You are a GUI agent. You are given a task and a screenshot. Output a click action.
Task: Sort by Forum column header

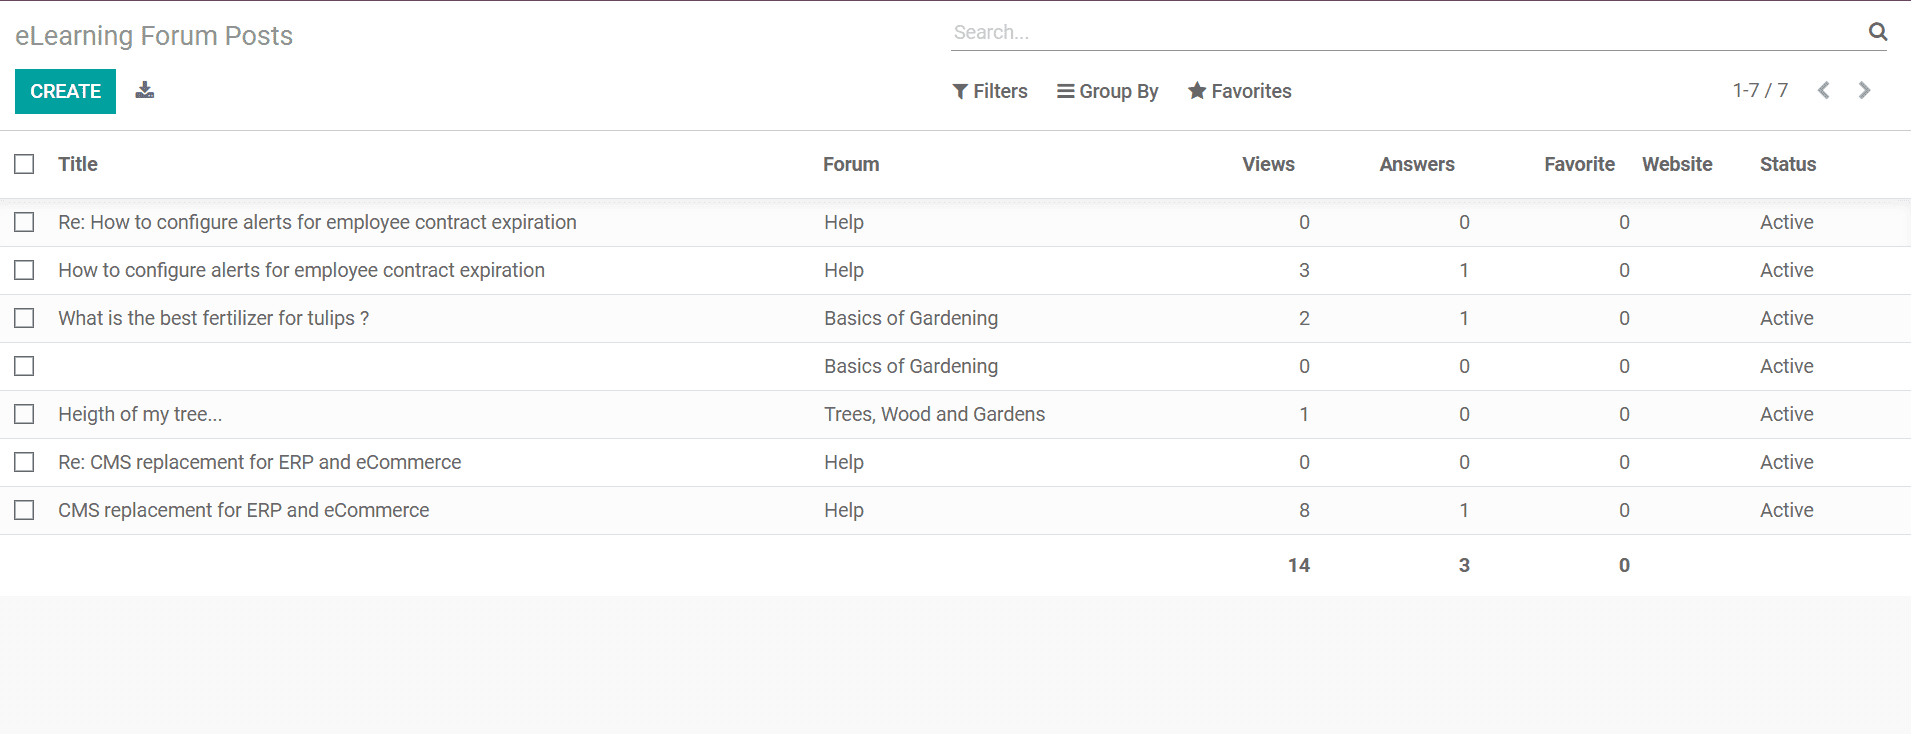tap(851, 164)
